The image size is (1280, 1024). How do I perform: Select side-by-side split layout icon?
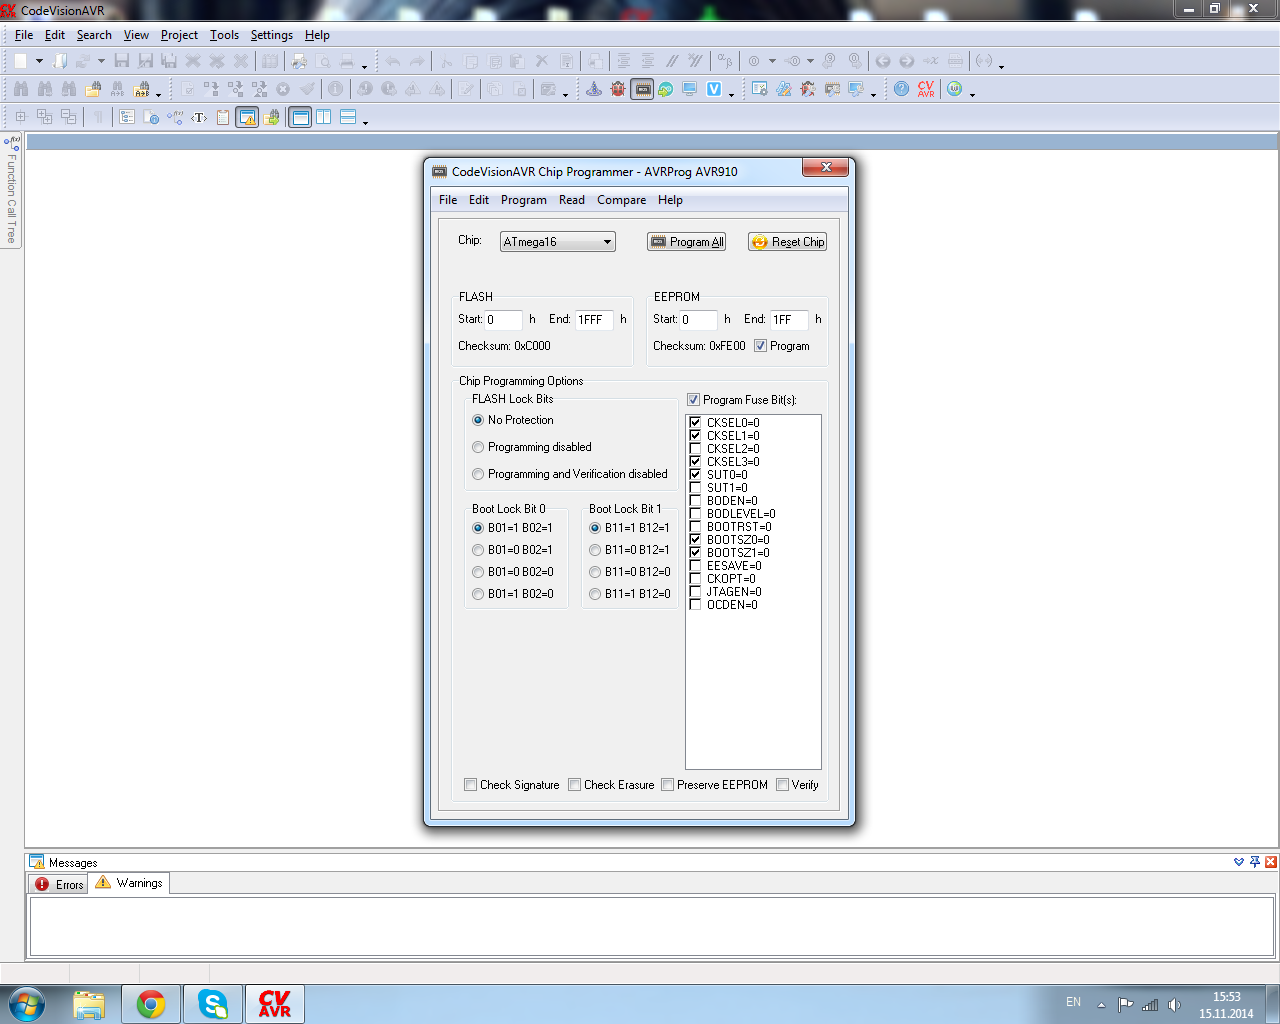[x=323, y=117]
